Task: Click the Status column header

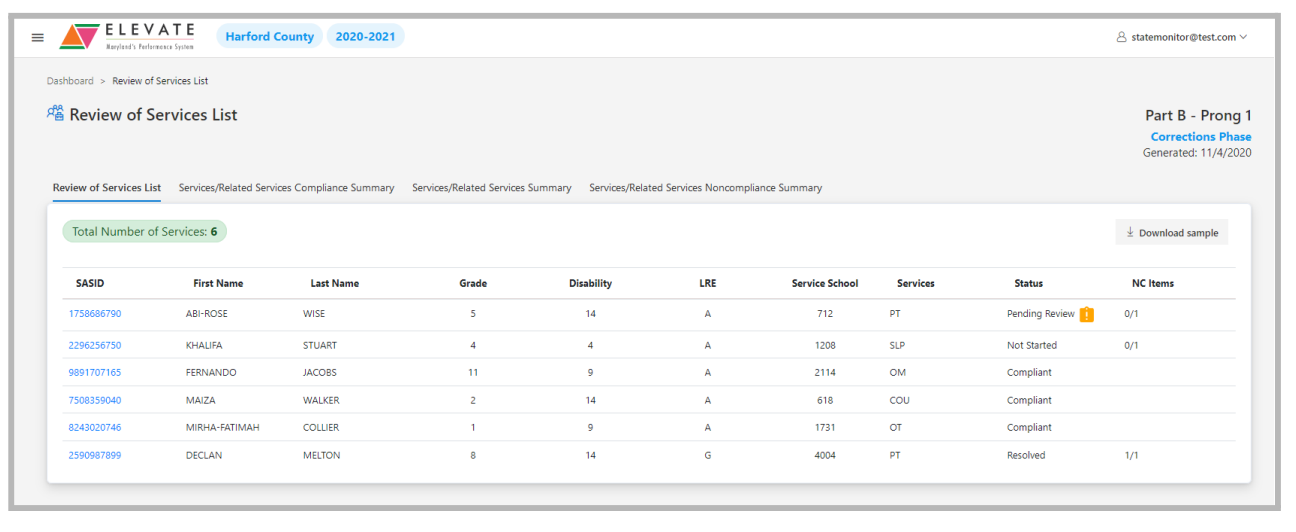Action: tap(1028, 284)
